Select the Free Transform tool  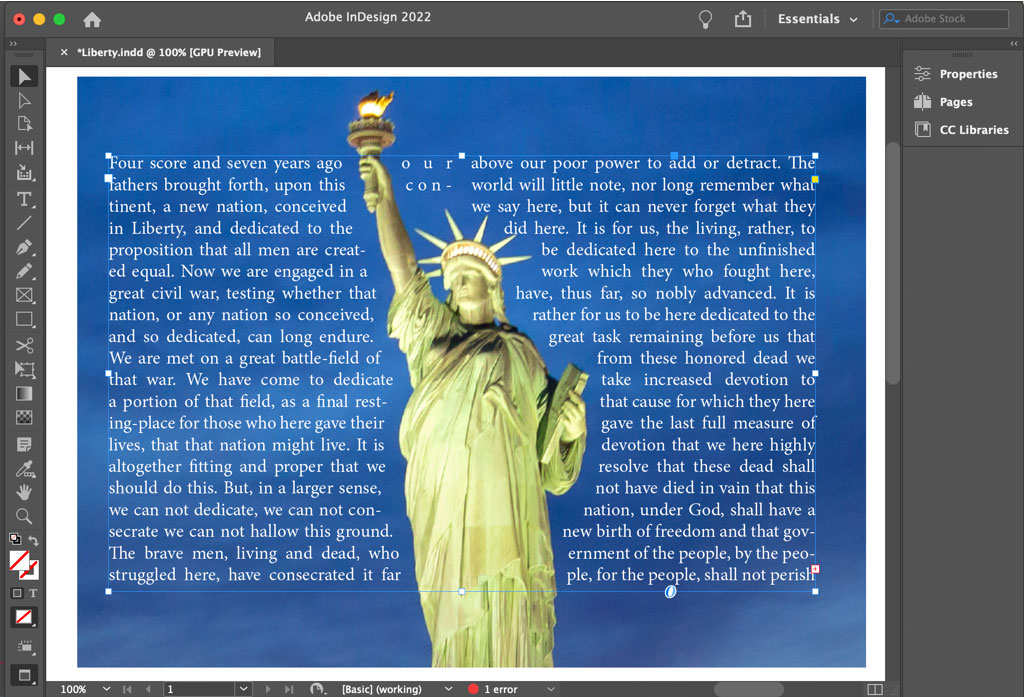tap(24, 370)
